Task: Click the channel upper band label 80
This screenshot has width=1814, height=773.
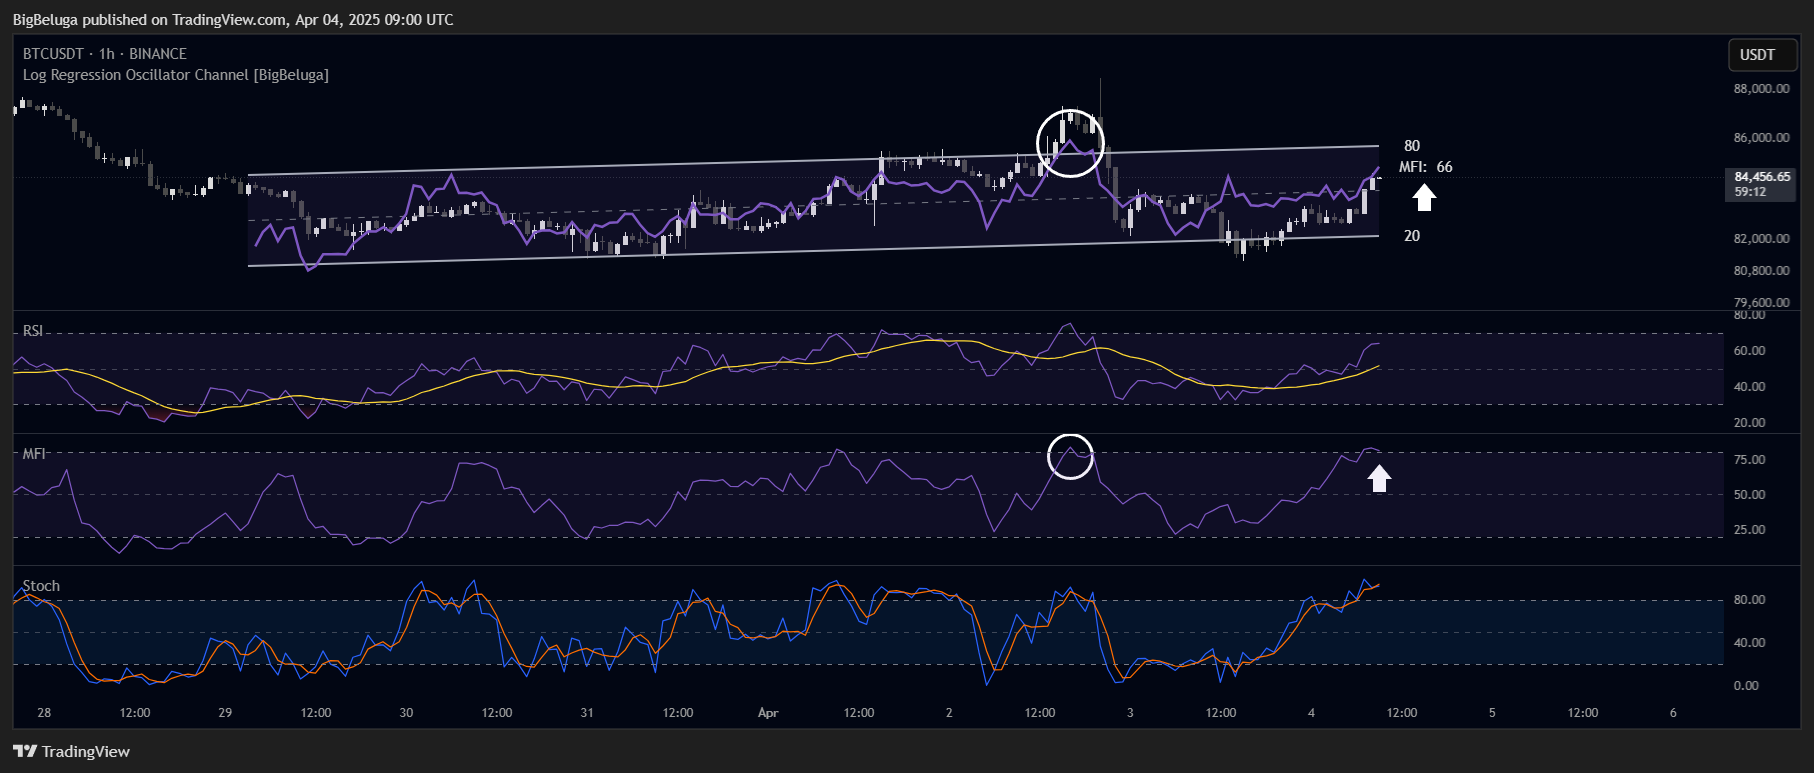Action: [1412, 146]
